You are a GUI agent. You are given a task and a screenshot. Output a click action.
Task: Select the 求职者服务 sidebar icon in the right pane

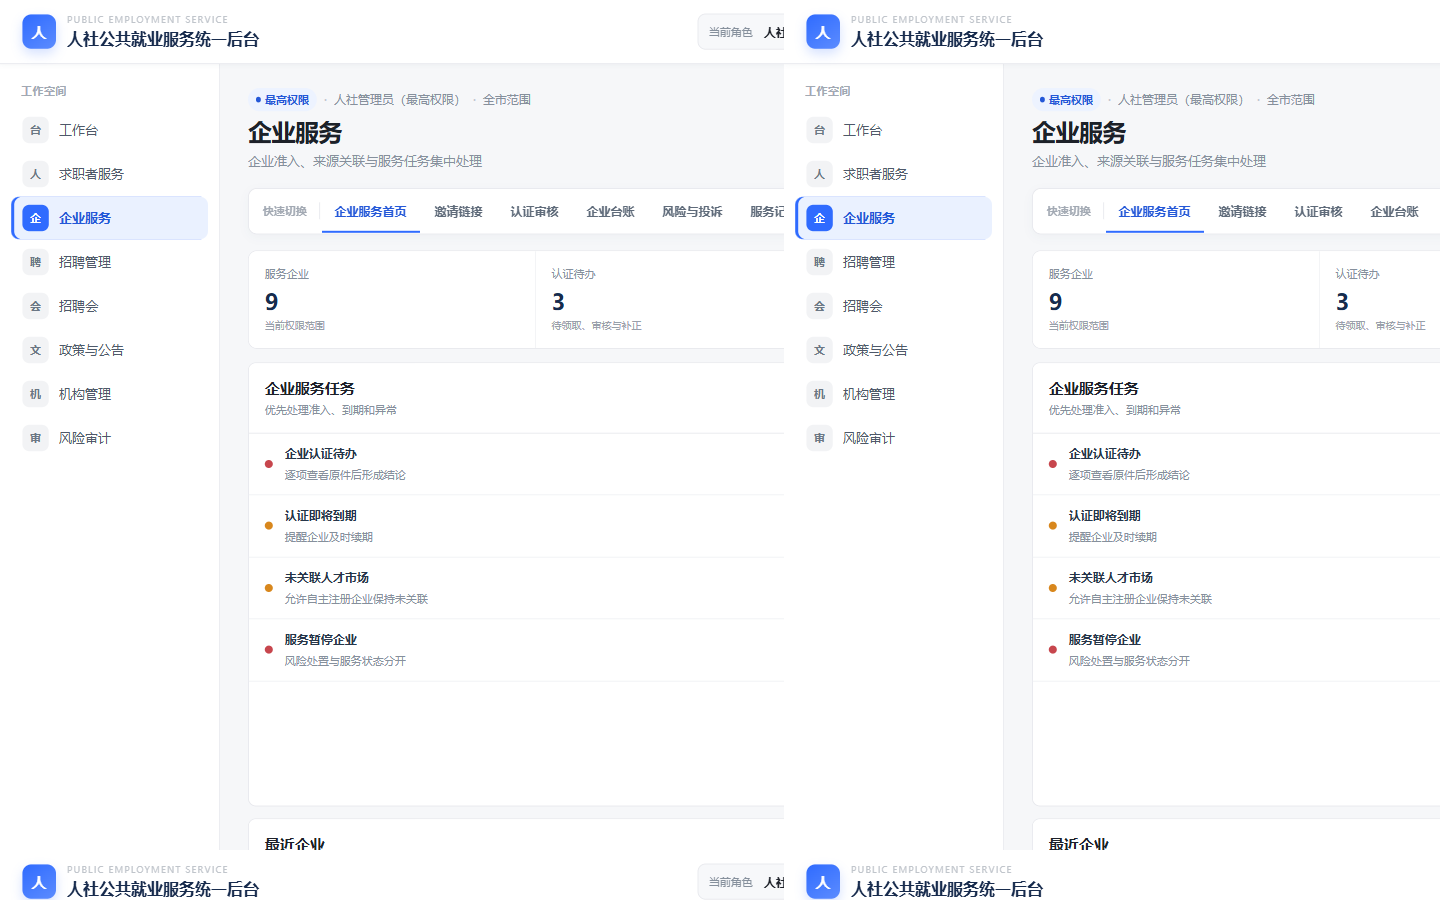[819, 174]
